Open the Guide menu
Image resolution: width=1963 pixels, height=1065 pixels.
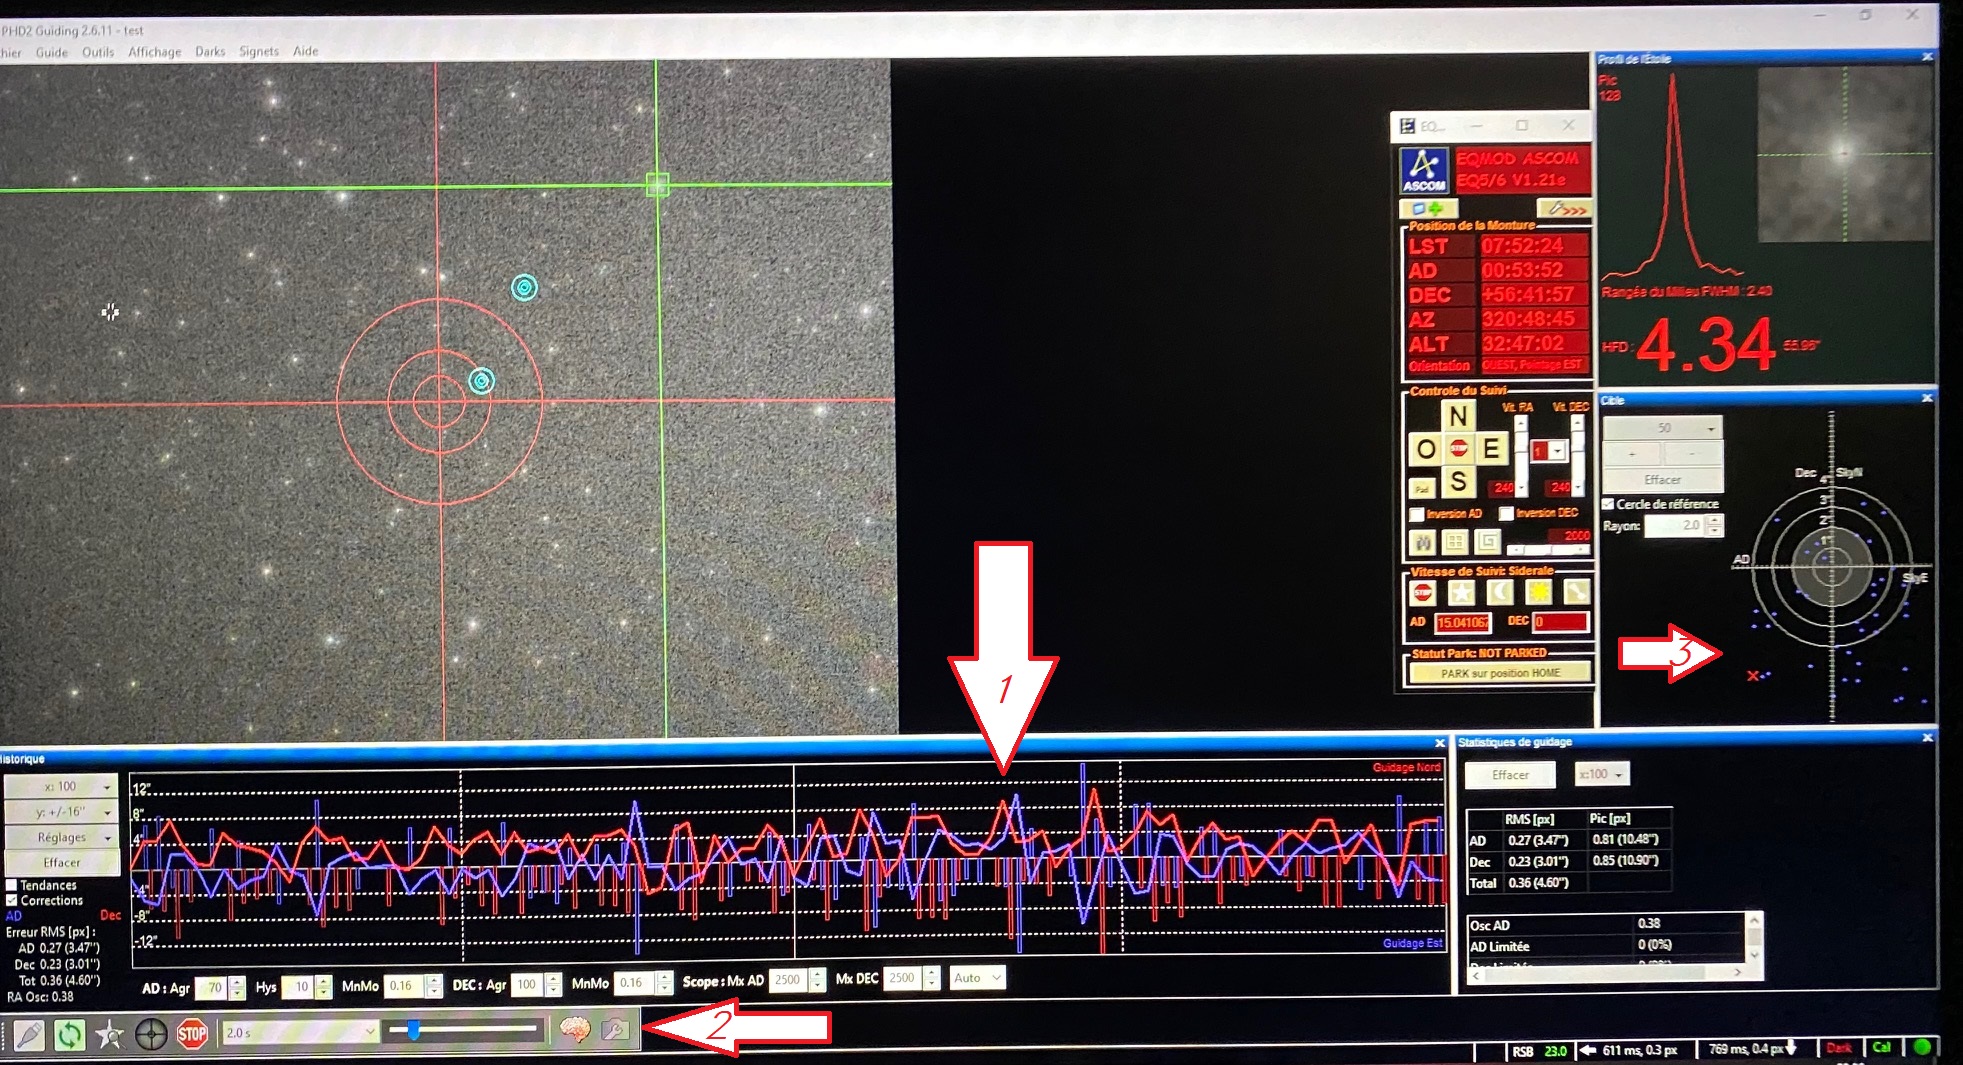52,52
